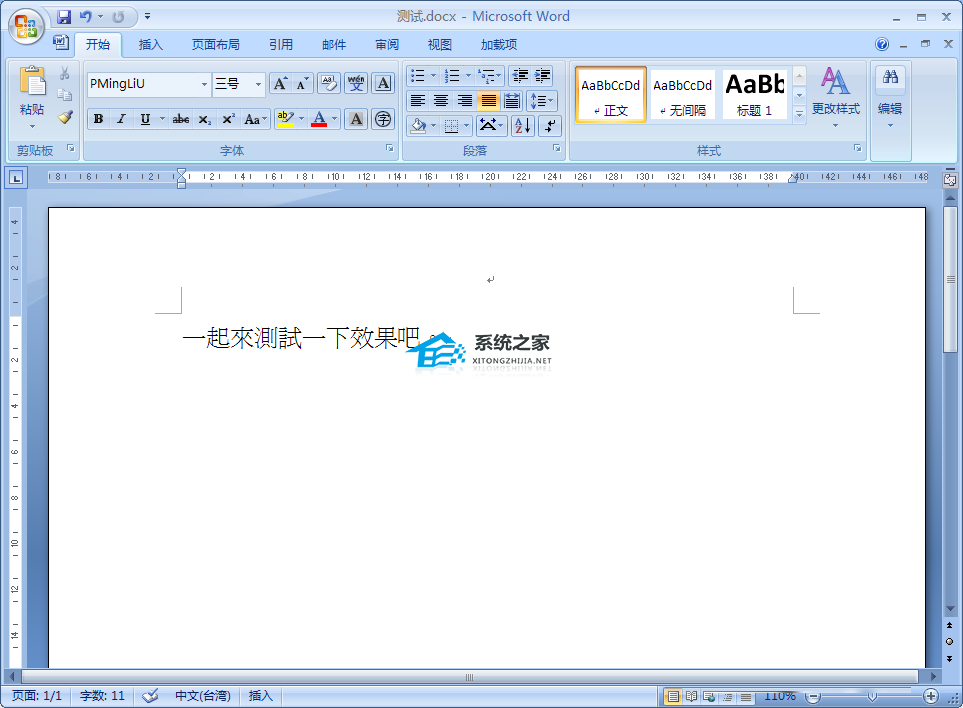The image size is (963, 708).
Task: Open Word help question mark
Action: pyautogui.click(x=882, y=44)
